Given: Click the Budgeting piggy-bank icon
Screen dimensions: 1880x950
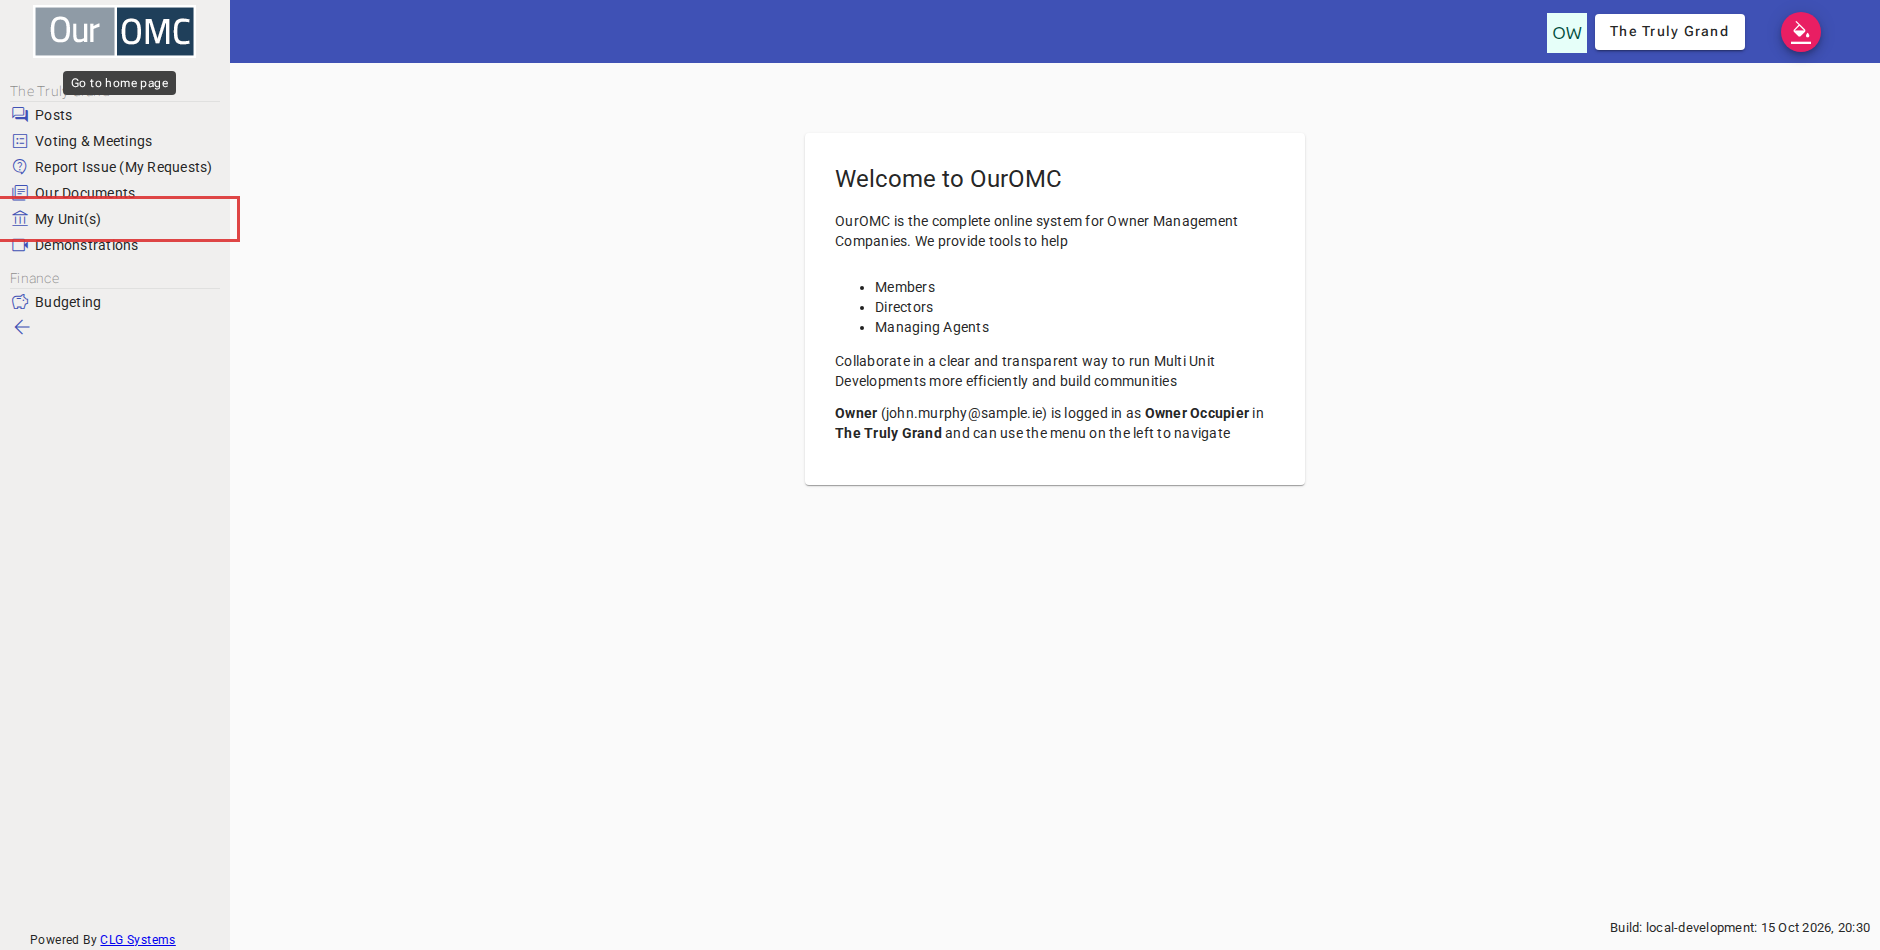Looking at the screenshot, I should pos(20,302).
